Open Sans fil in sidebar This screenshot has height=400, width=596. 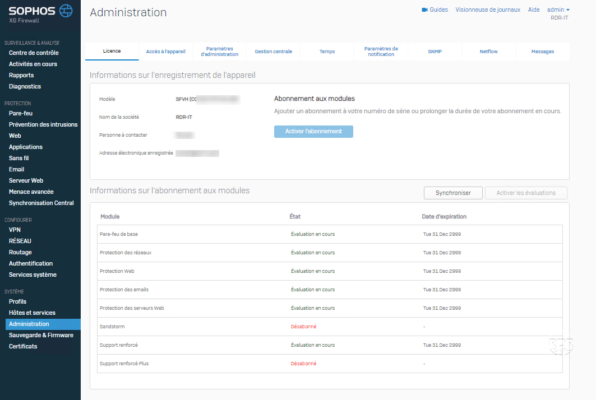pyautogui.click(x=19, y=158)
